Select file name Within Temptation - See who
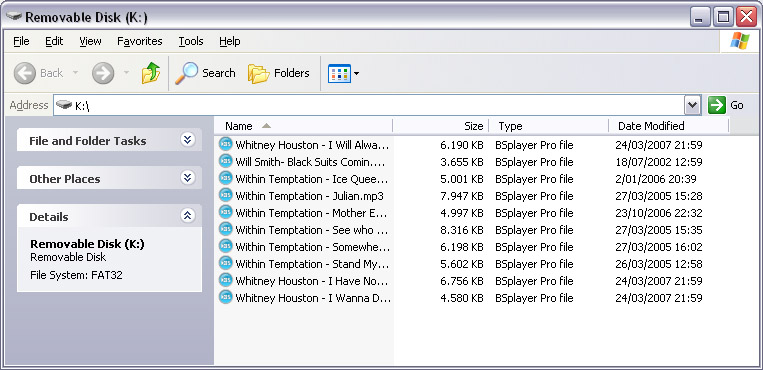The width and height of the screenshot is (763, 370). tap(312, 230)
